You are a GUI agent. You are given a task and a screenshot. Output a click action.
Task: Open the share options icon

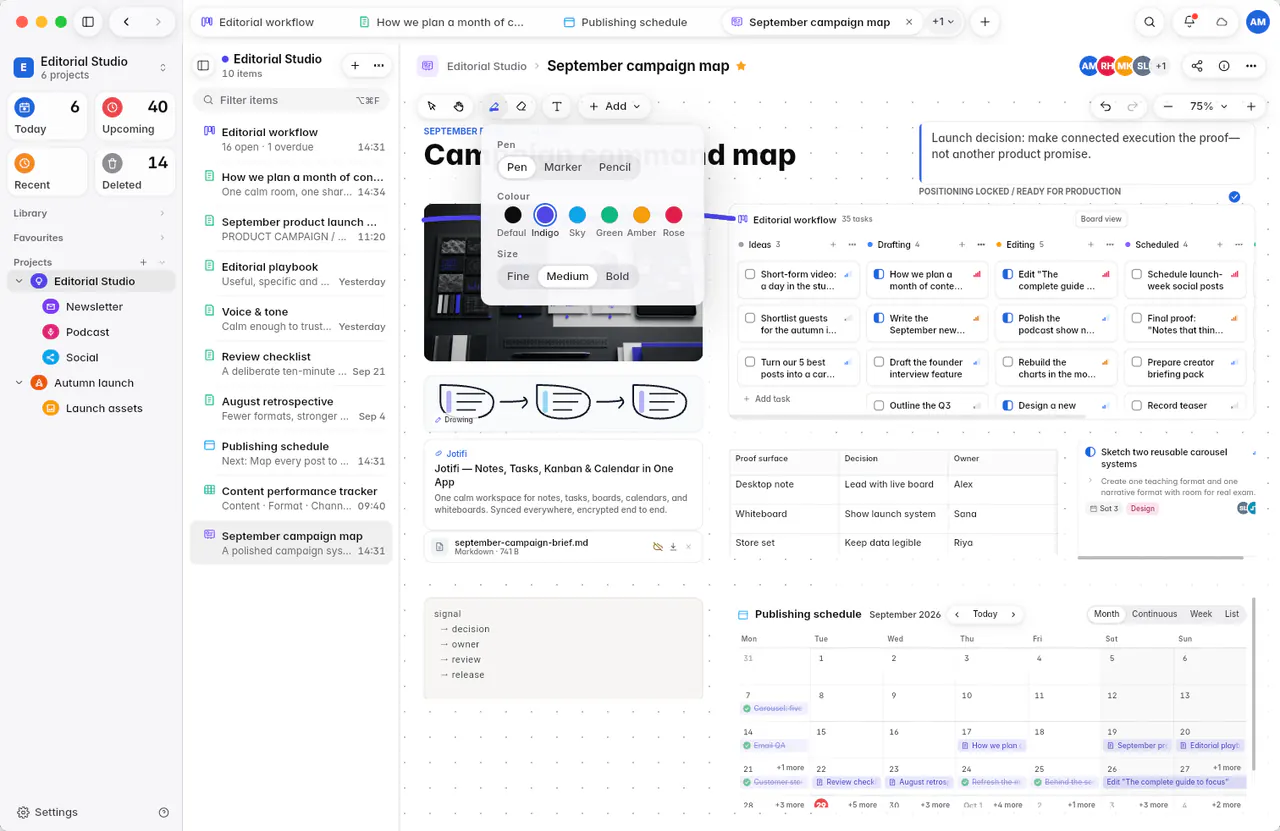(x=1197, y=66)
